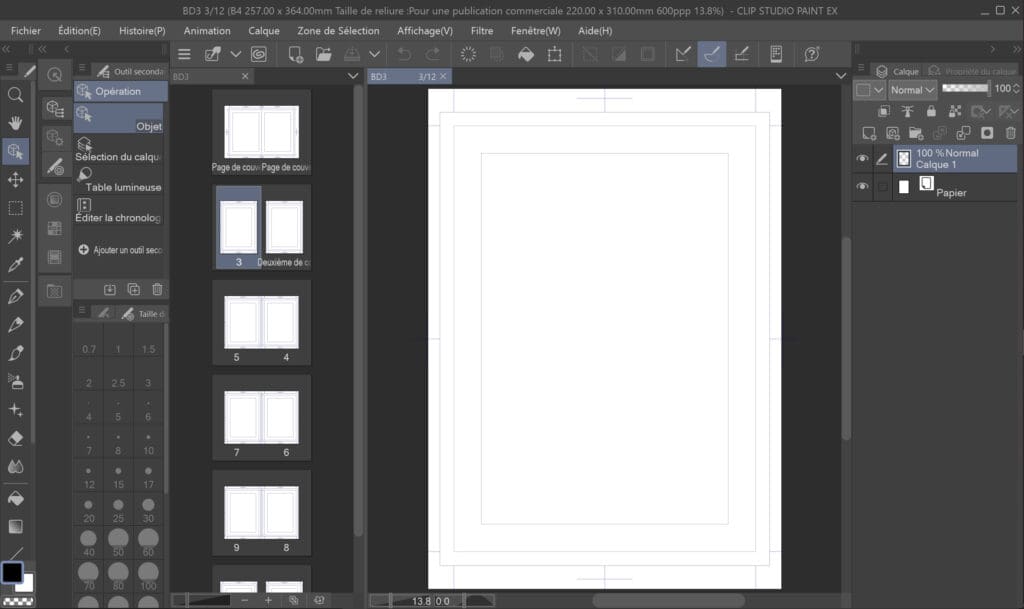The width and height of the screenshot is (1024, 609).
Task: Click the Clear dotted circle icon
Action: (468, 54)
